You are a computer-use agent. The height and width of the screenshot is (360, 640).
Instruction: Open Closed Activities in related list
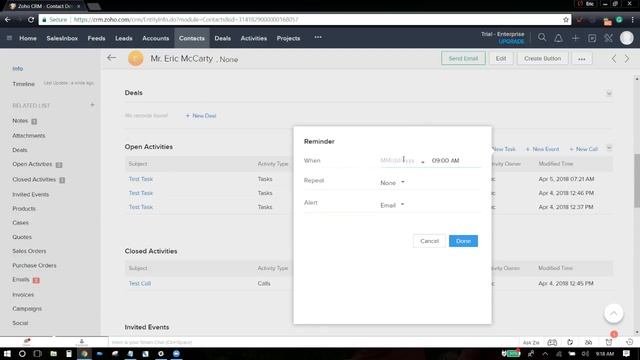(x=34, y=180)
